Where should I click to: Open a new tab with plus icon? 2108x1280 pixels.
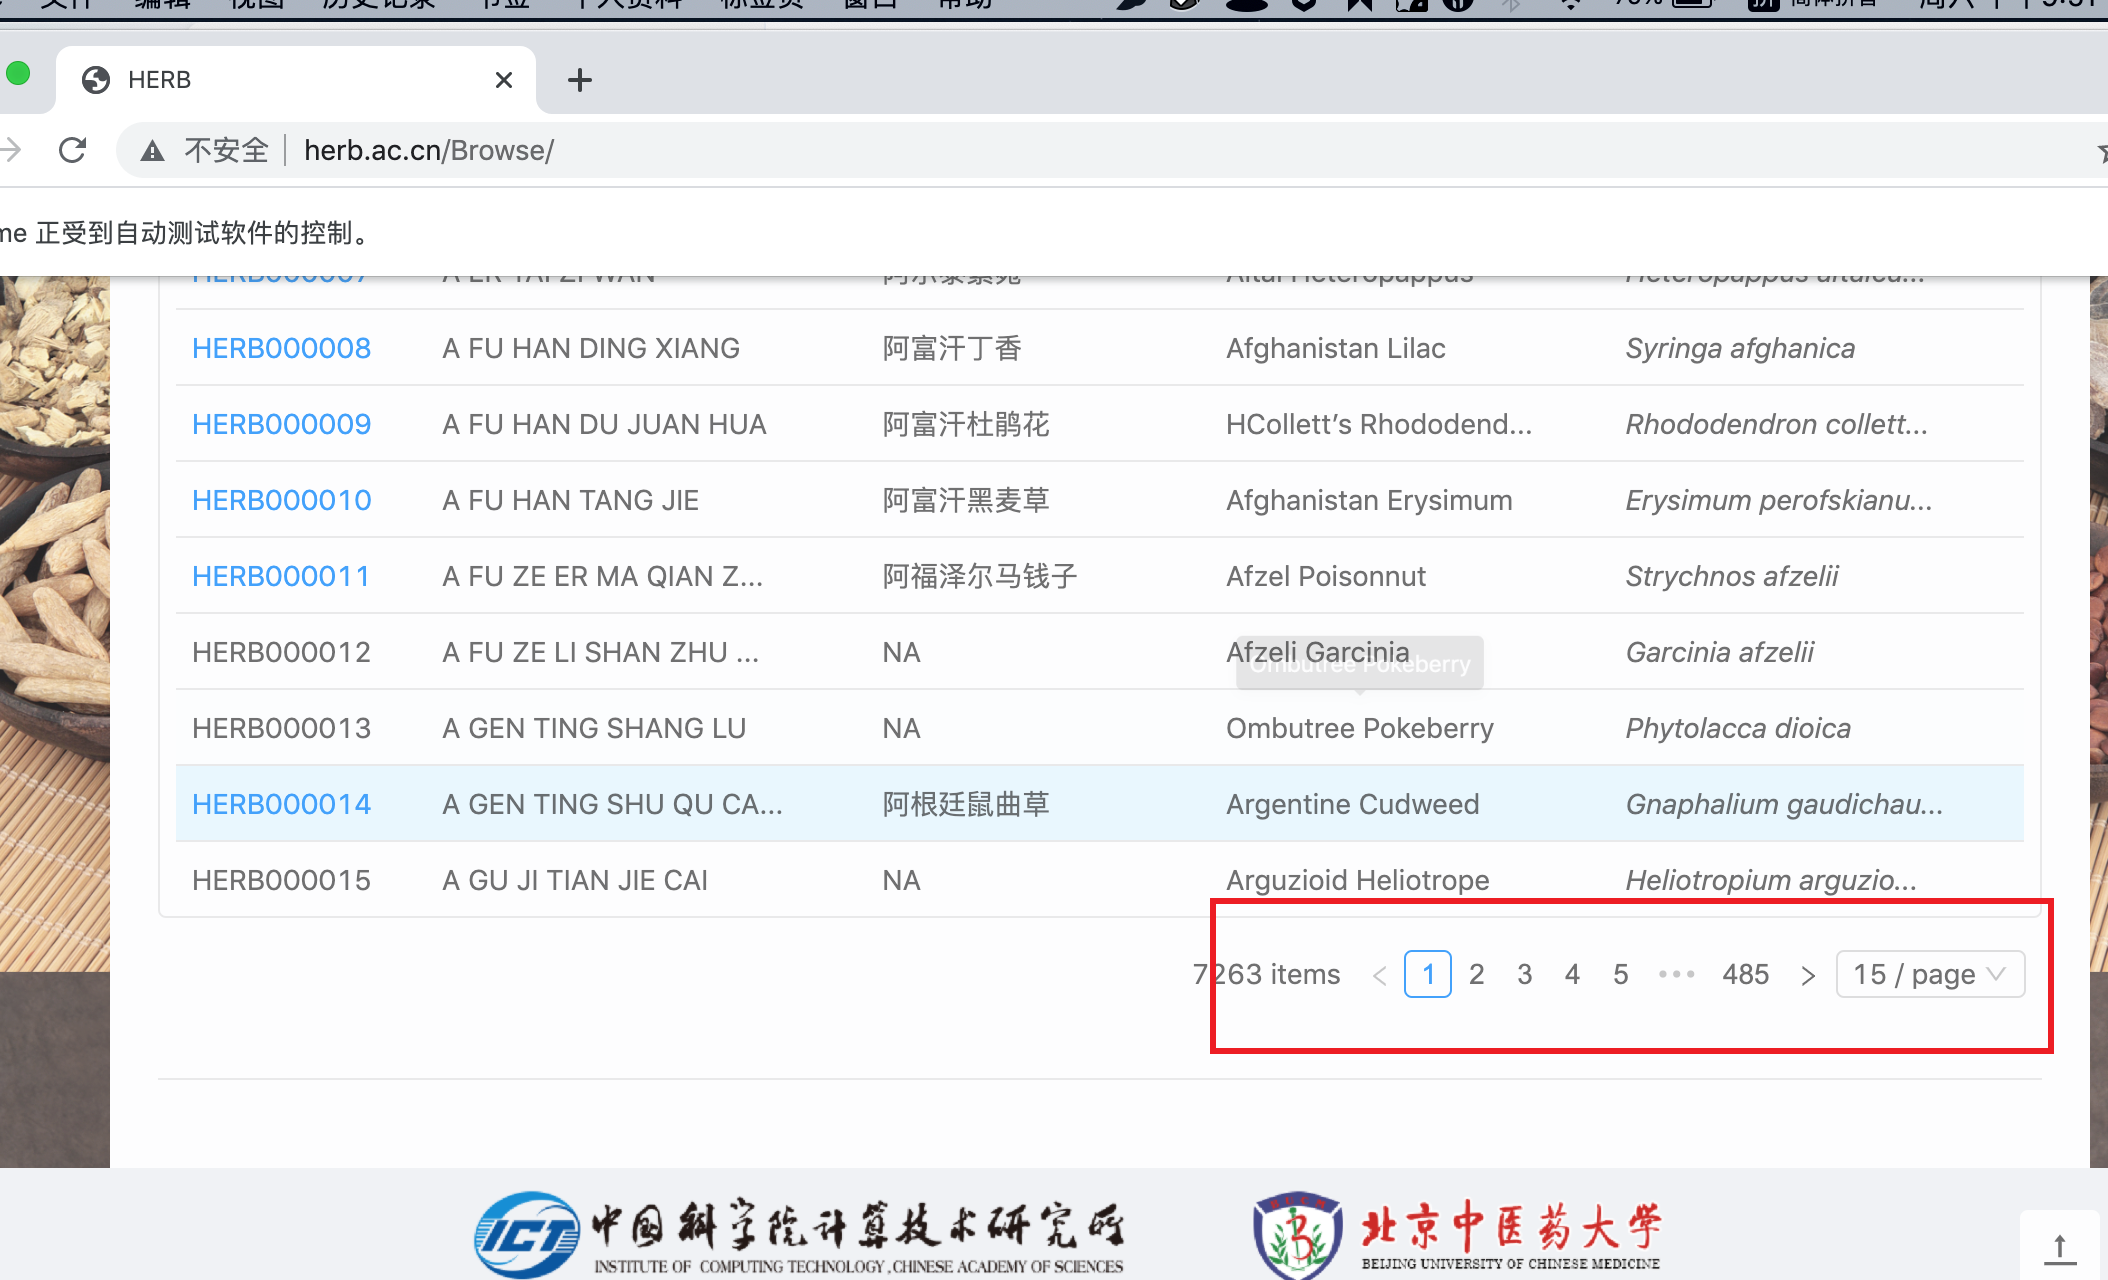(580, 80)
